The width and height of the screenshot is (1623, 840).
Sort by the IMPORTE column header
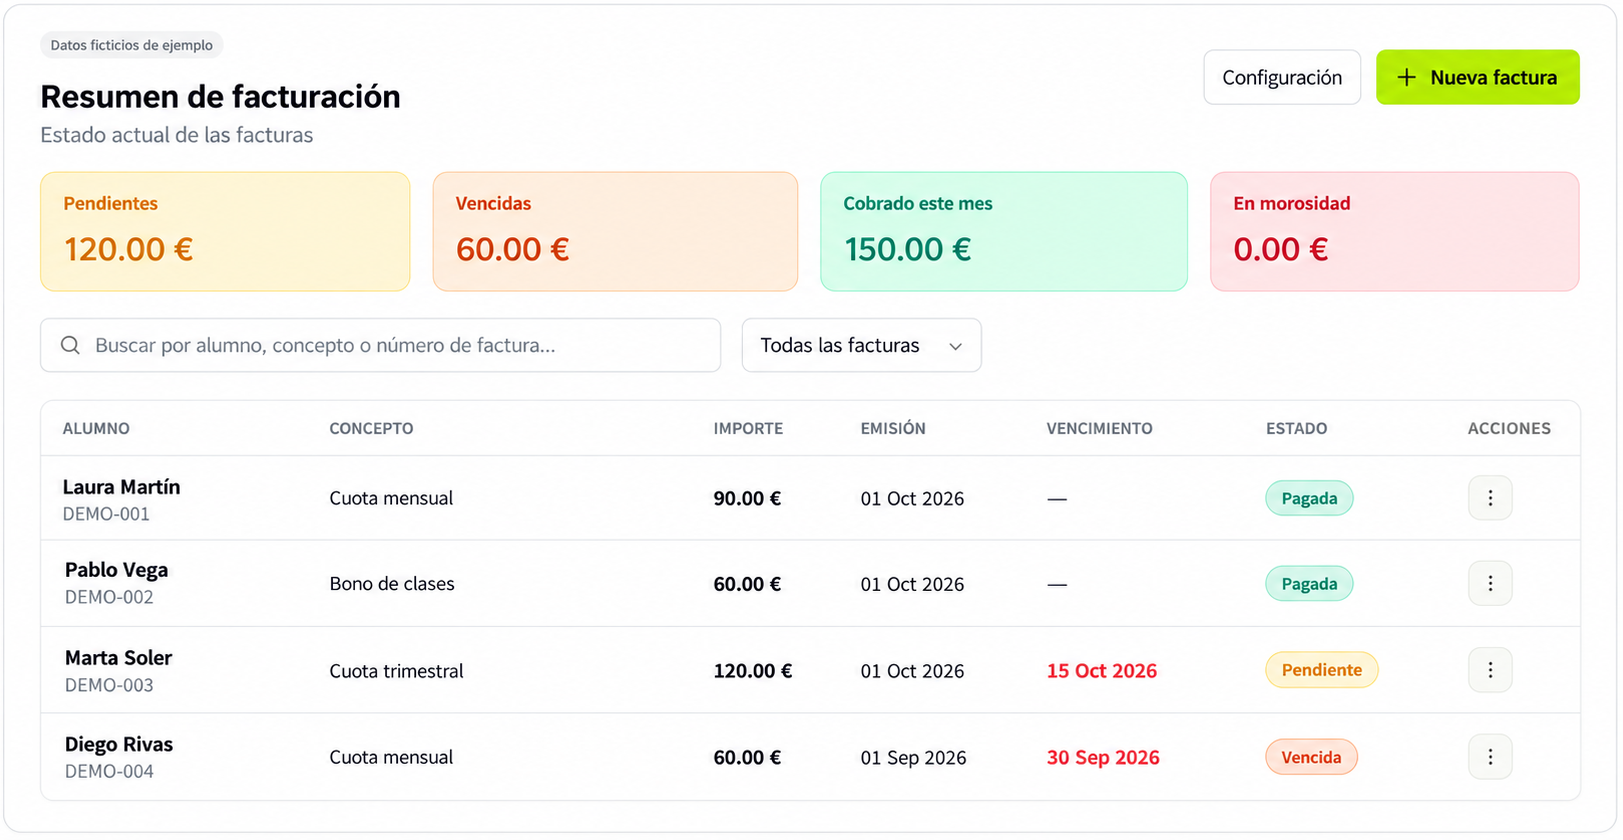pos(748,428)
